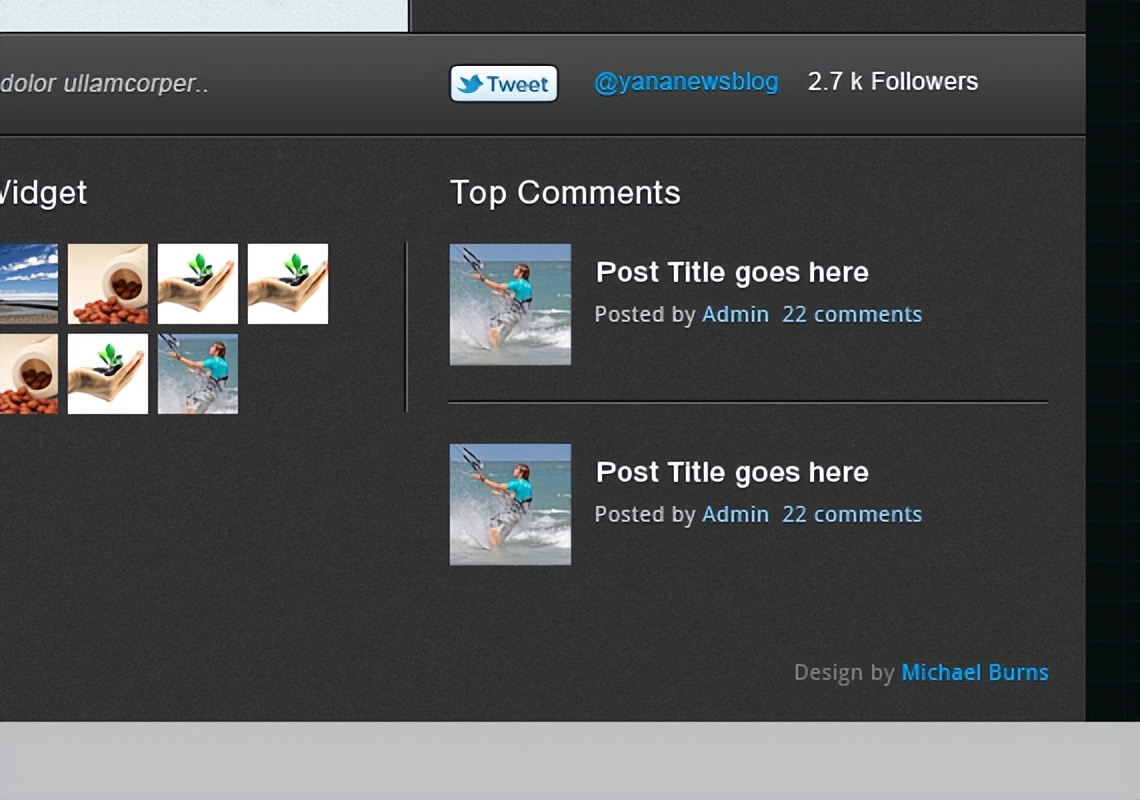Viewport: 1140px width, 800px height.
Task: Click the Twitter bird icon
Action: 470,84
